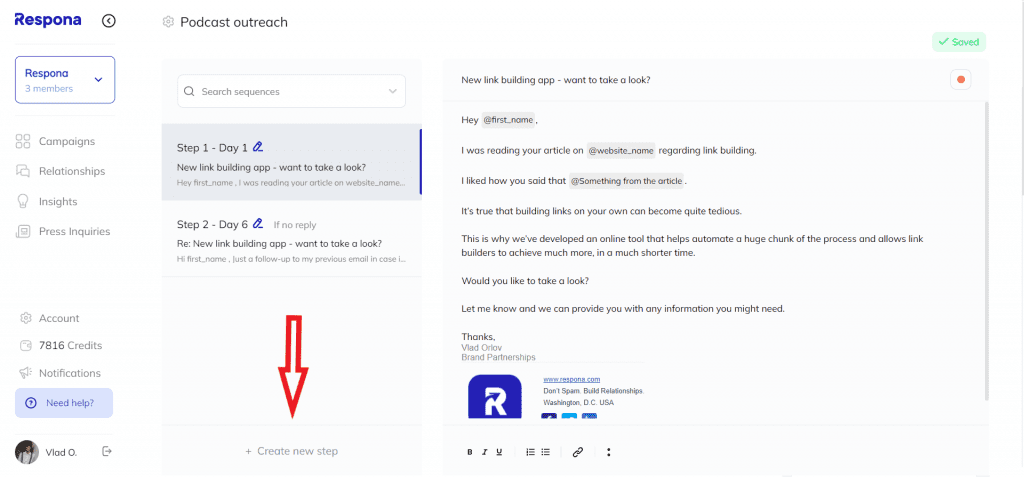Click the Respona logo
1024x477 pixels.
[x=48, y=20]
